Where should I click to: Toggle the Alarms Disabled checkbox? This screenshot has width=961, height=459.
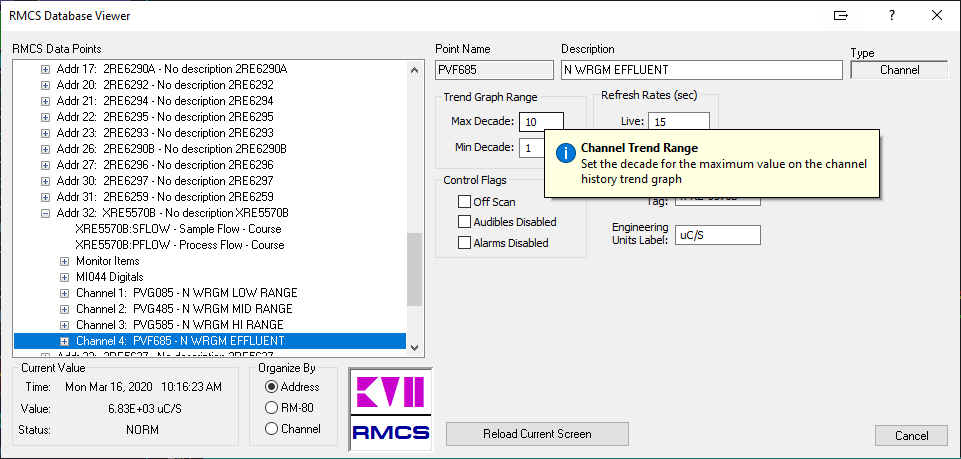464,243
